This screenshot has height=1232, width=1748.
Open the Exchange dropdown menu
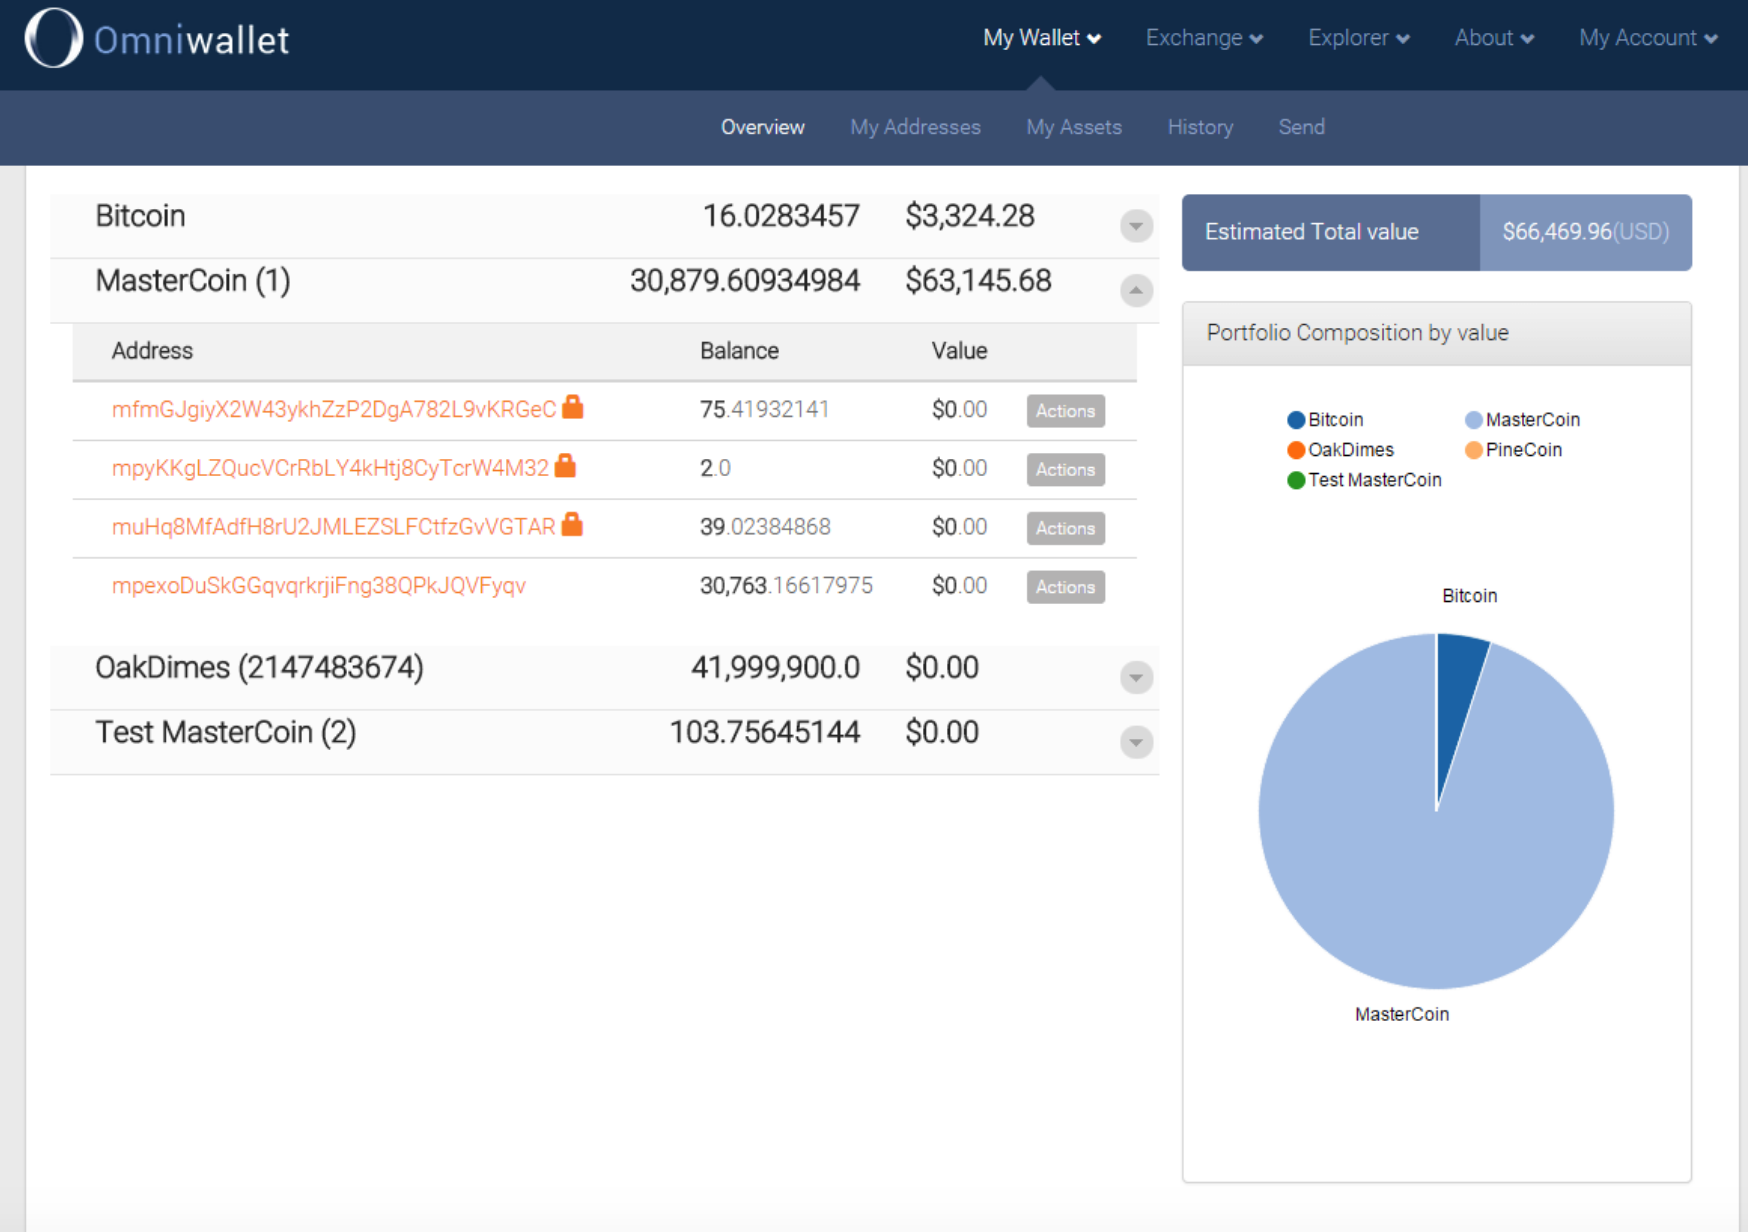click(x=1204, y=38)
